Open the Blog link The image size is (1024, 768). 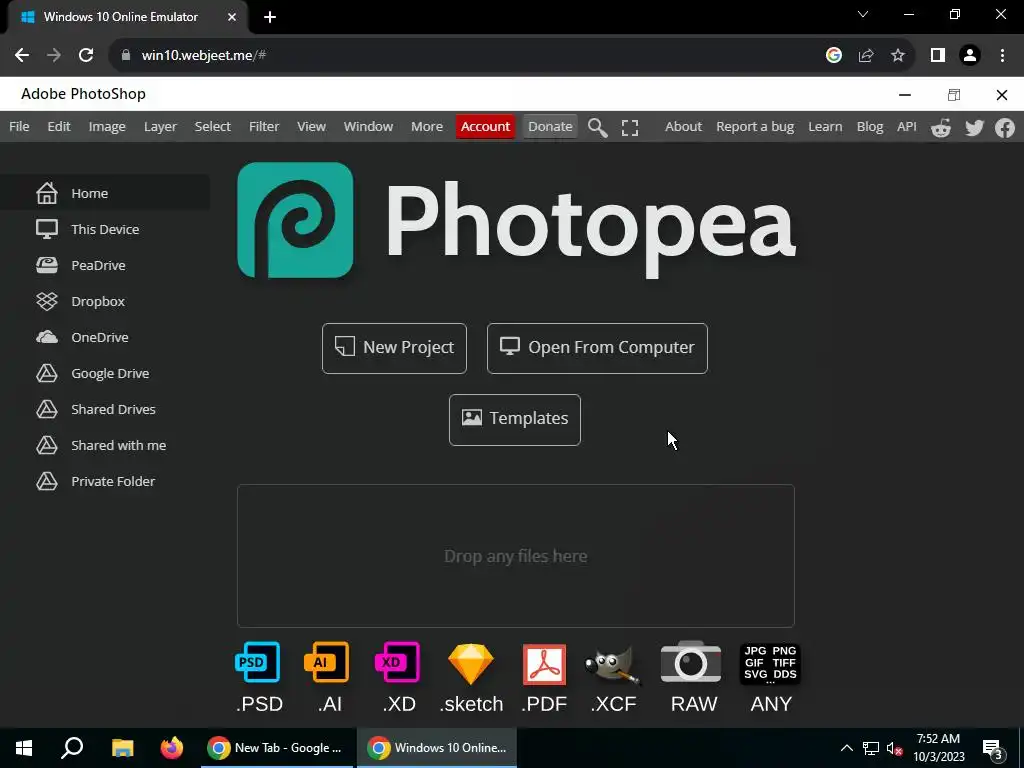pos(870,127)
